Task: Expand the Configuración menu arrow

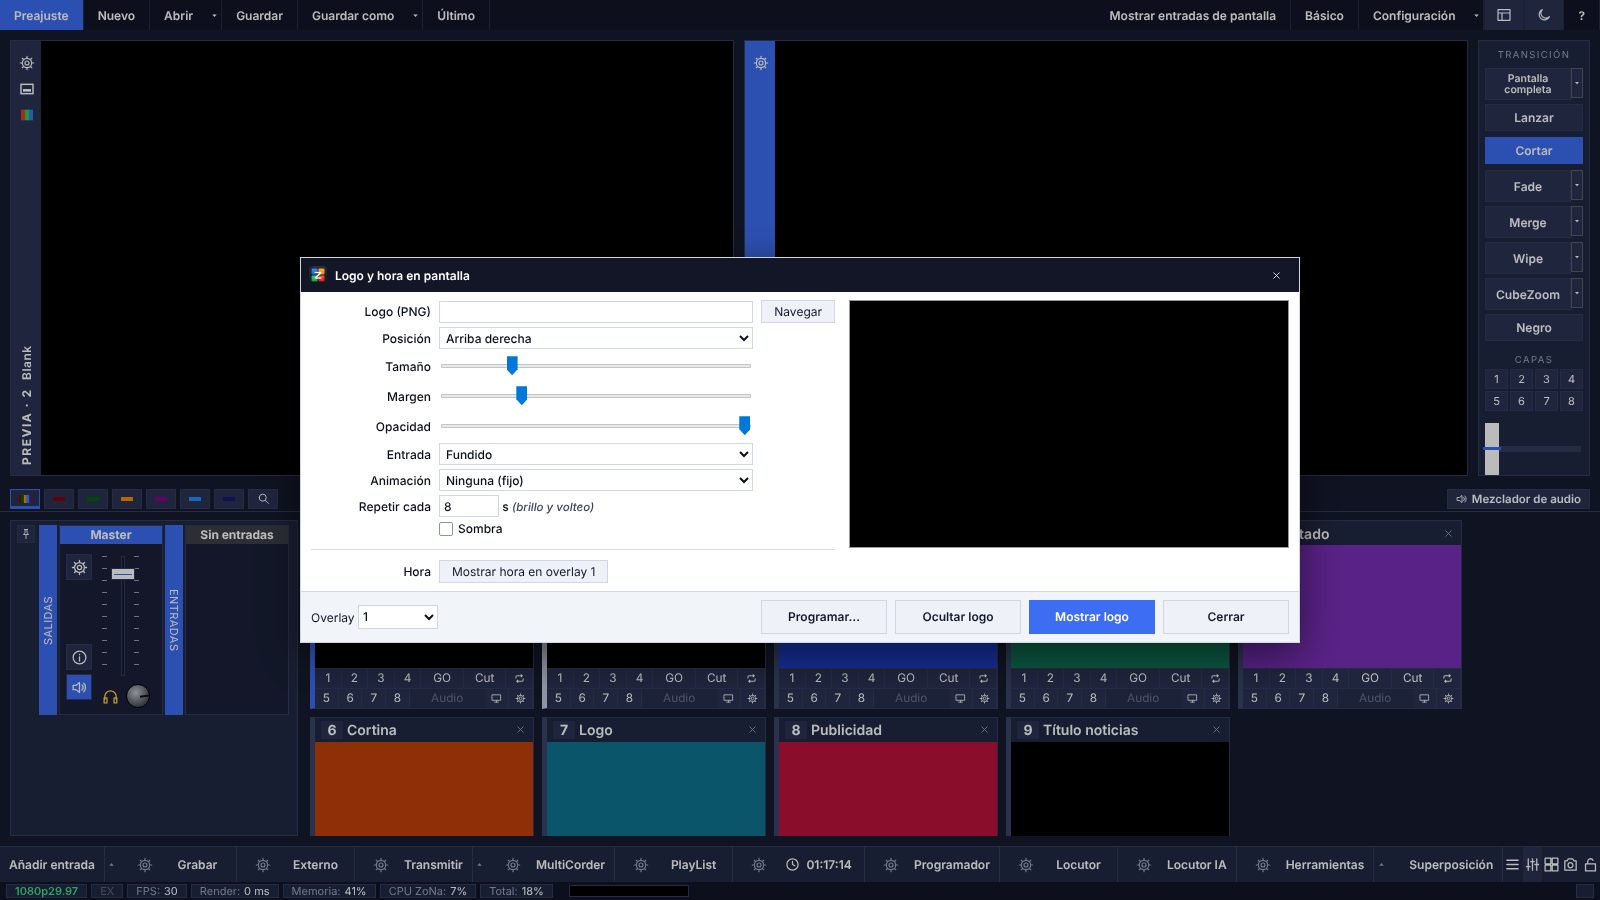Action: coord(1476,15)
